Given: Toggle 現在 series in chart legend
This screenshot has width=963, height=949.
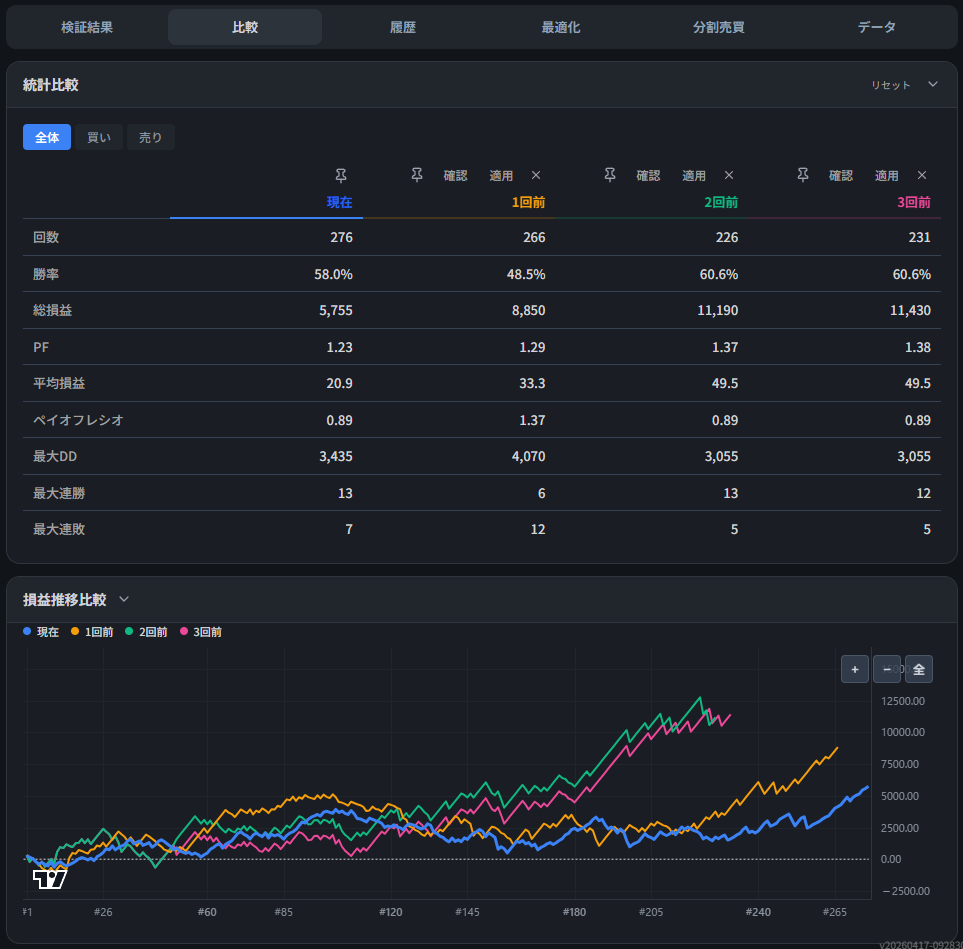Looking at the screenshot, I should [x=41, y=631].
